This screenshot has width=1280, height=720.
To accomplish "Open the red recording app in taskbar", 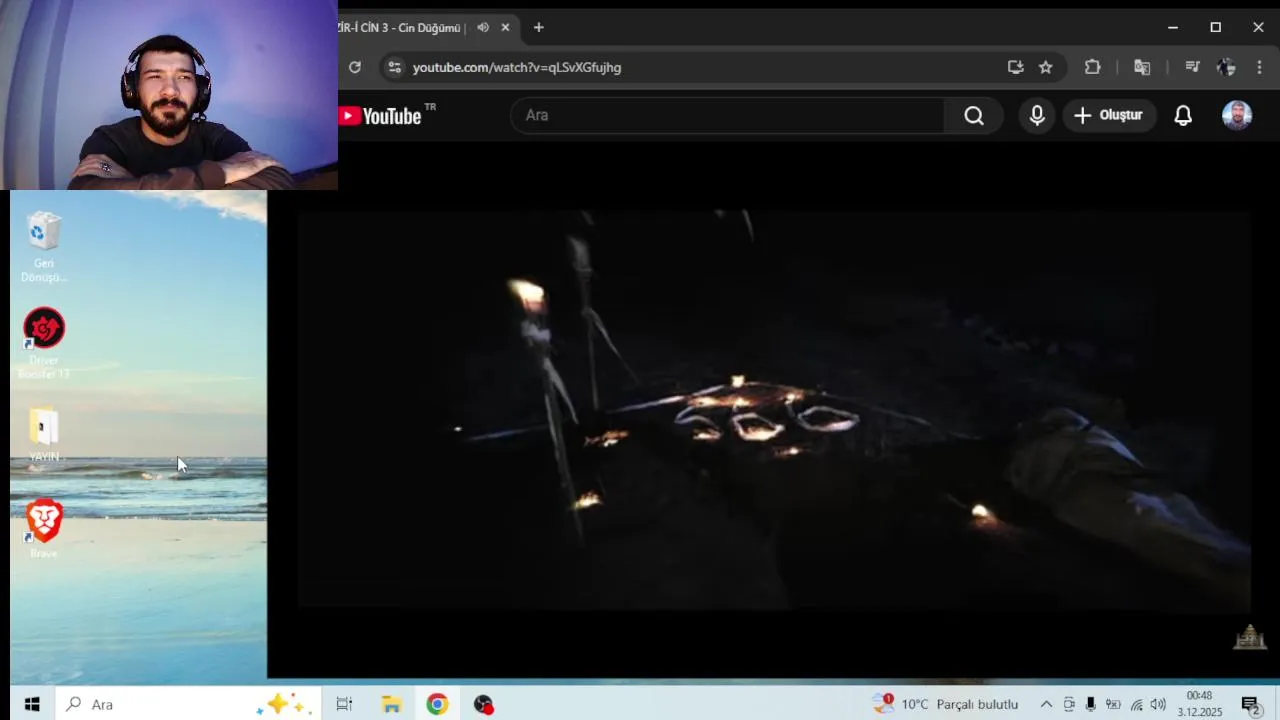I will pos(484,704).
